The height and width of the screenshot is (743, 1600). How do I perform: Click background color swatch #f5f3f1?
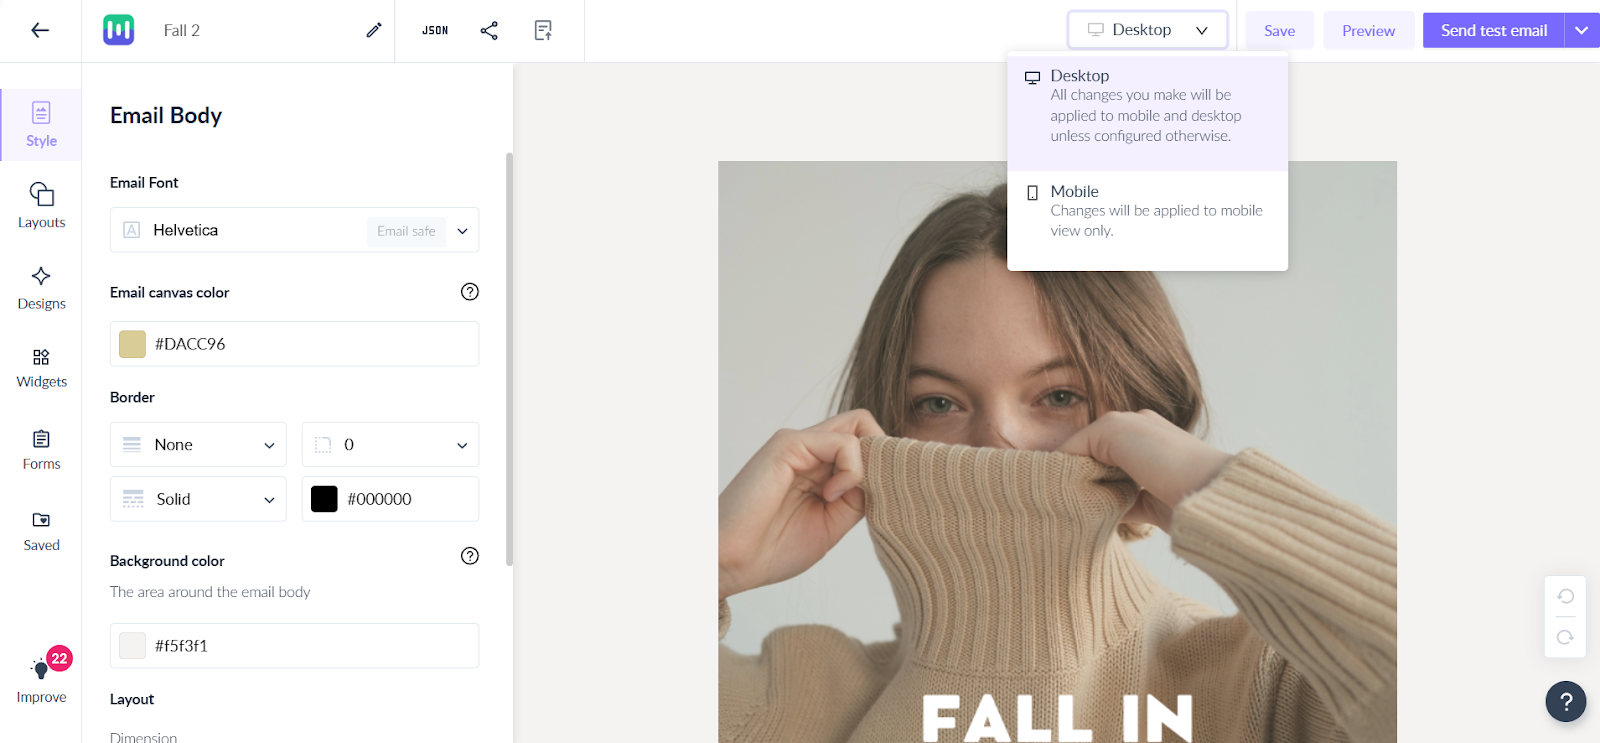pyautogui.click(x=132, y=646)
